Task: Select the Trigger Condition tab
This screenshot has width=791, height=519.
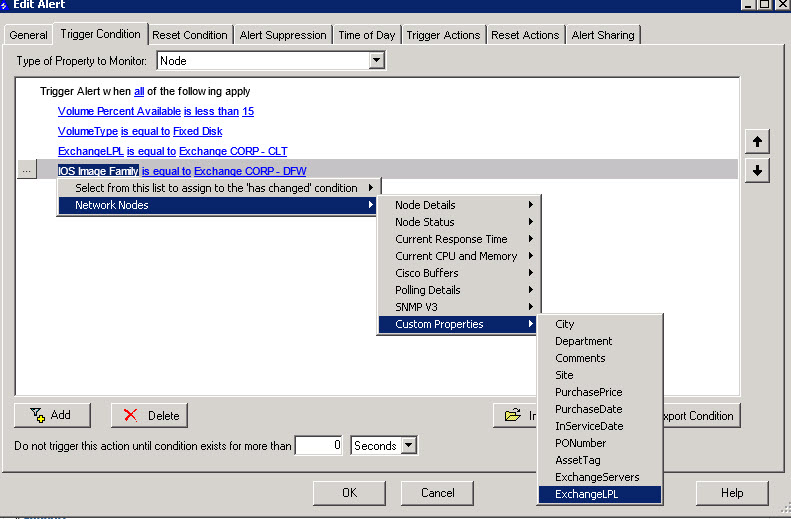Action: [x=100, y=34]
